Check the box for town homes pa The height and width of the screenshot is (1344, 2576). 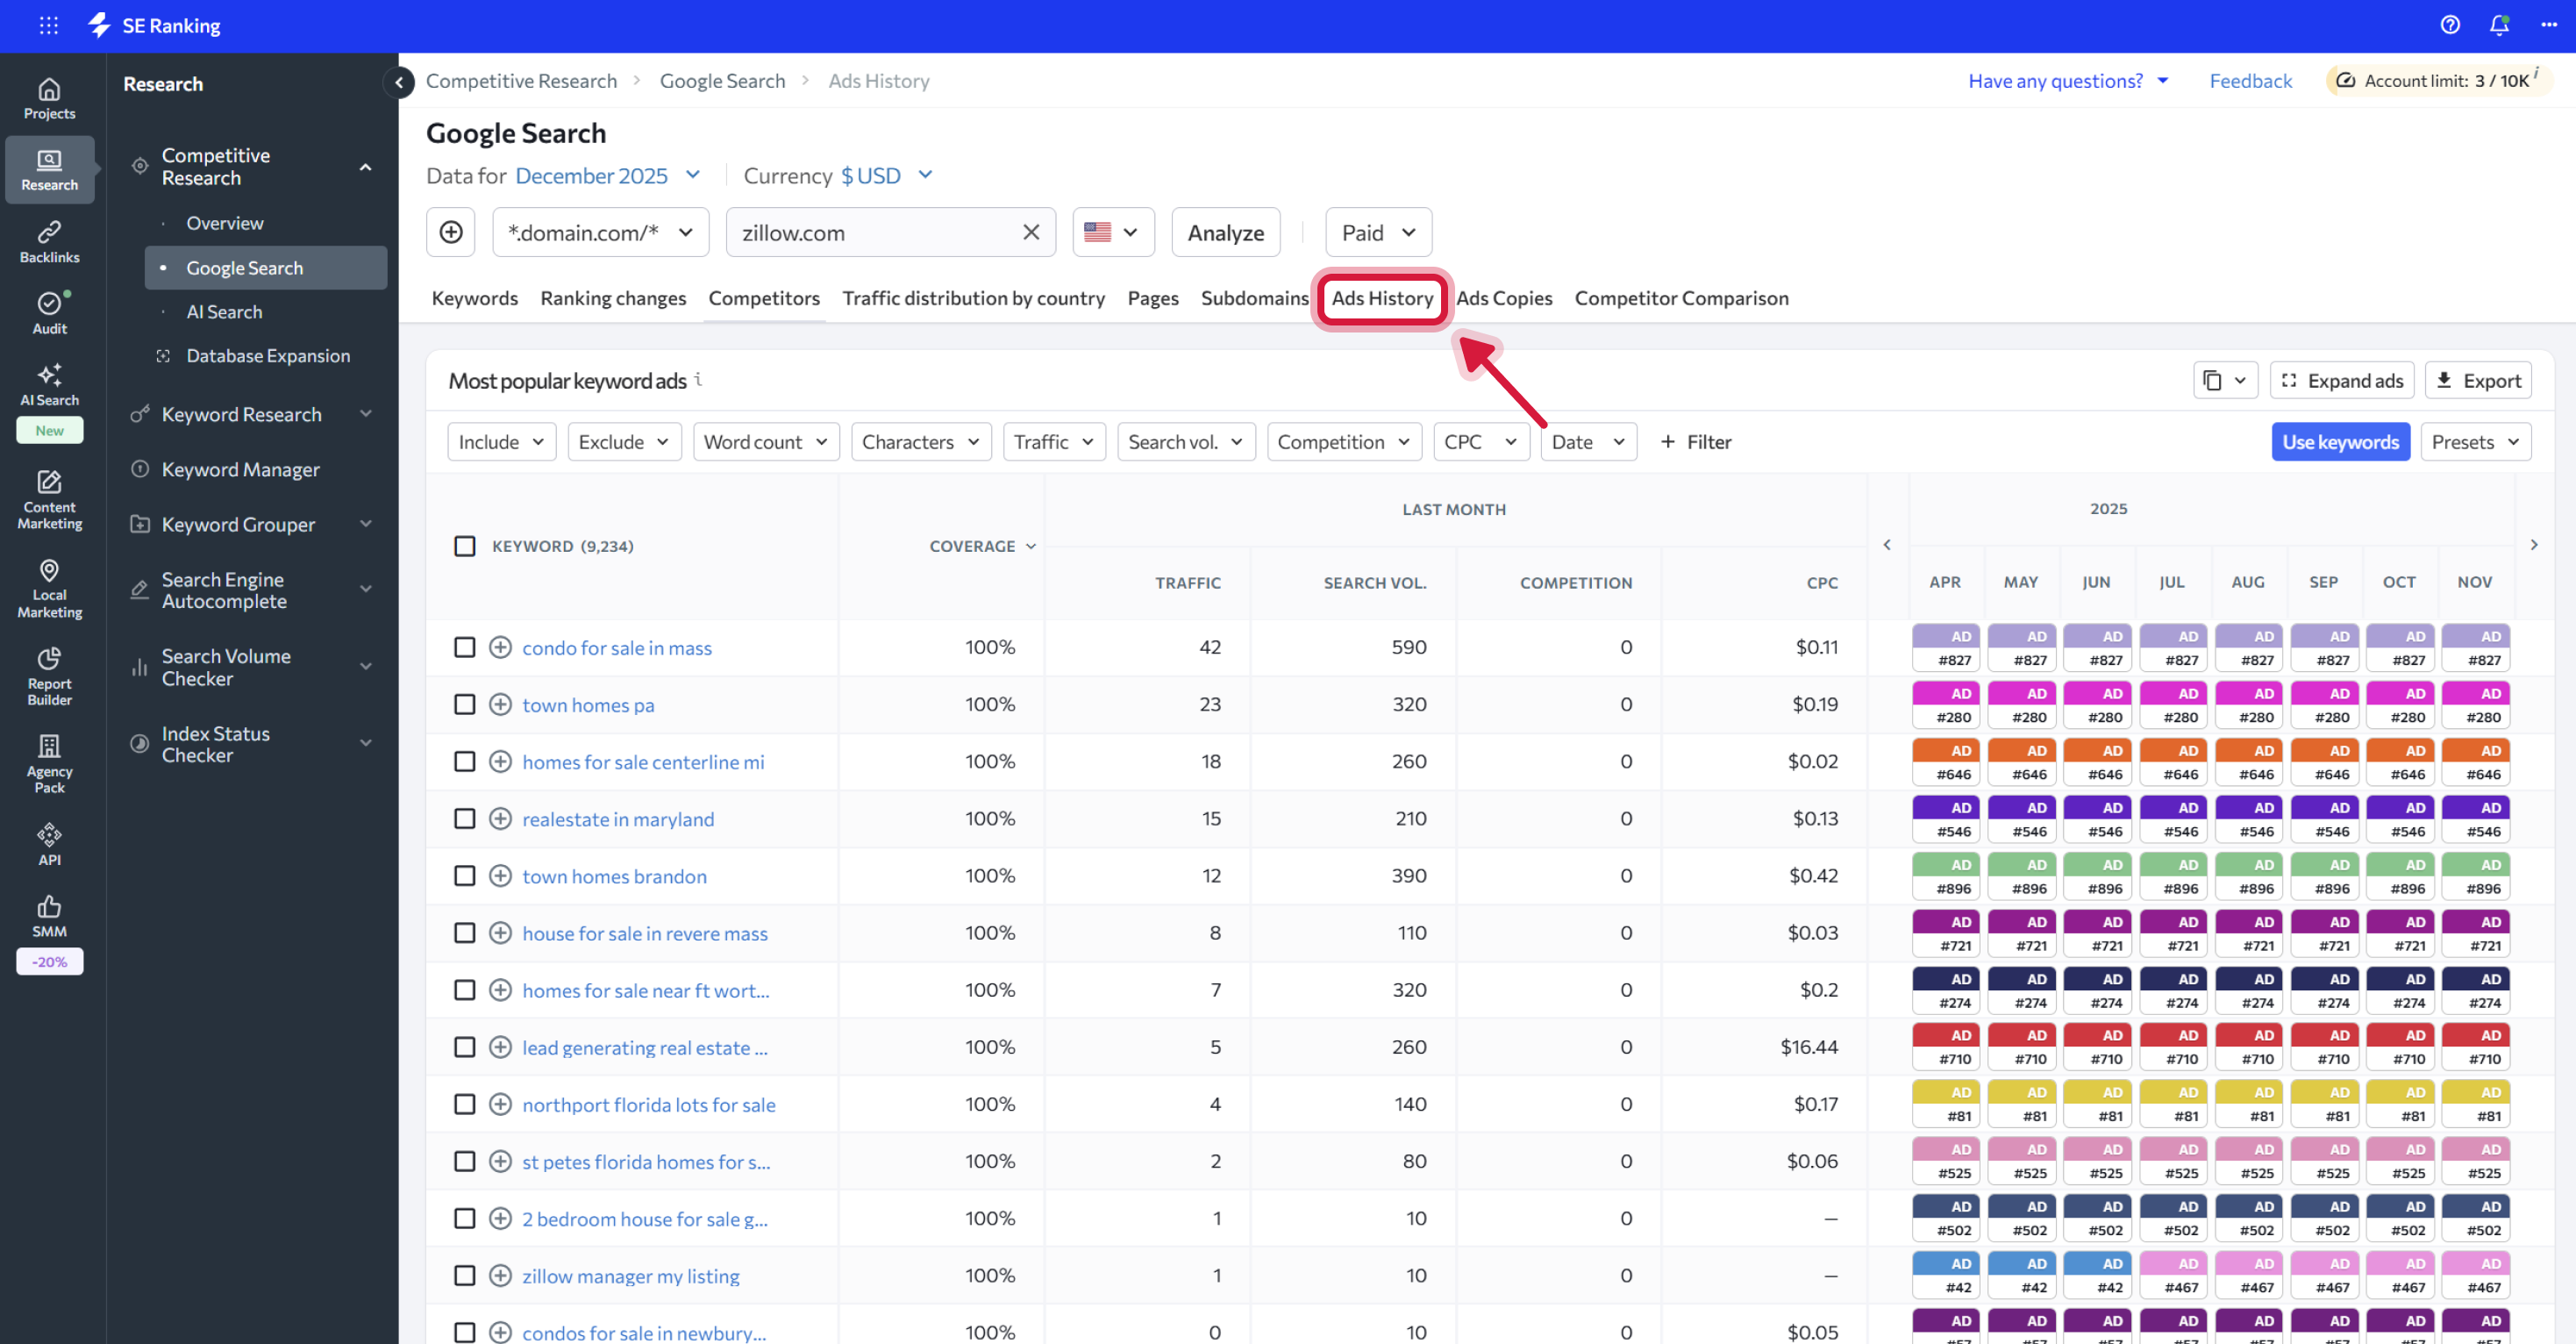click(x=464, y=704)
